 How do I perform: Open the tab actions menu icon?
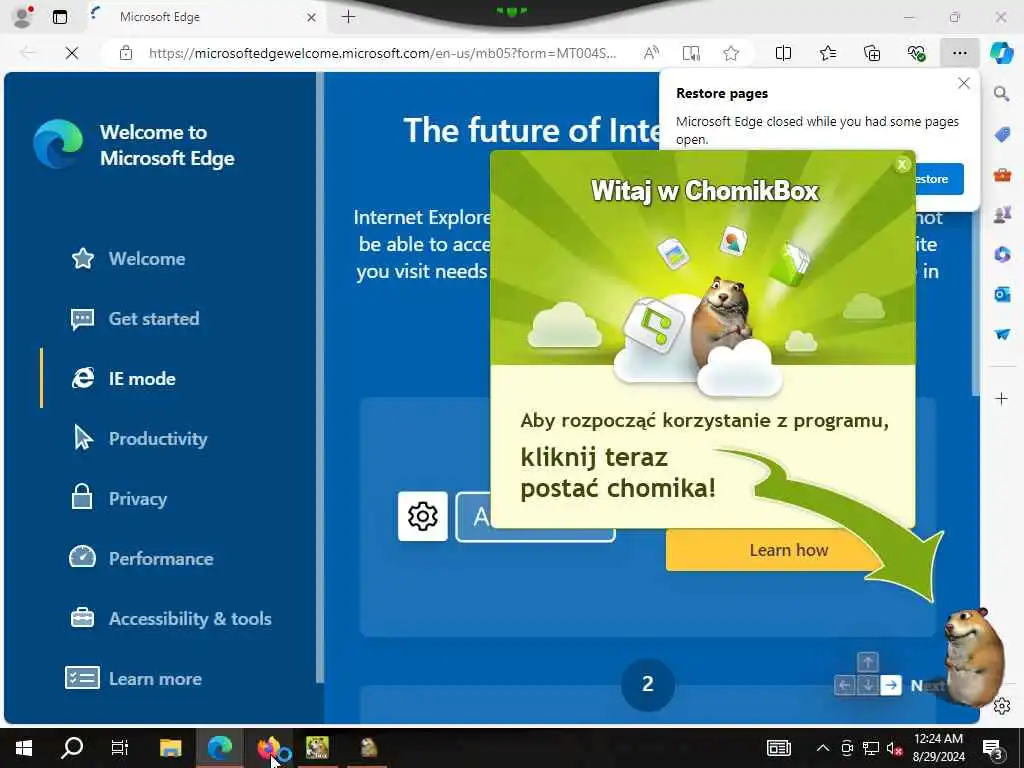pos(59,17)
